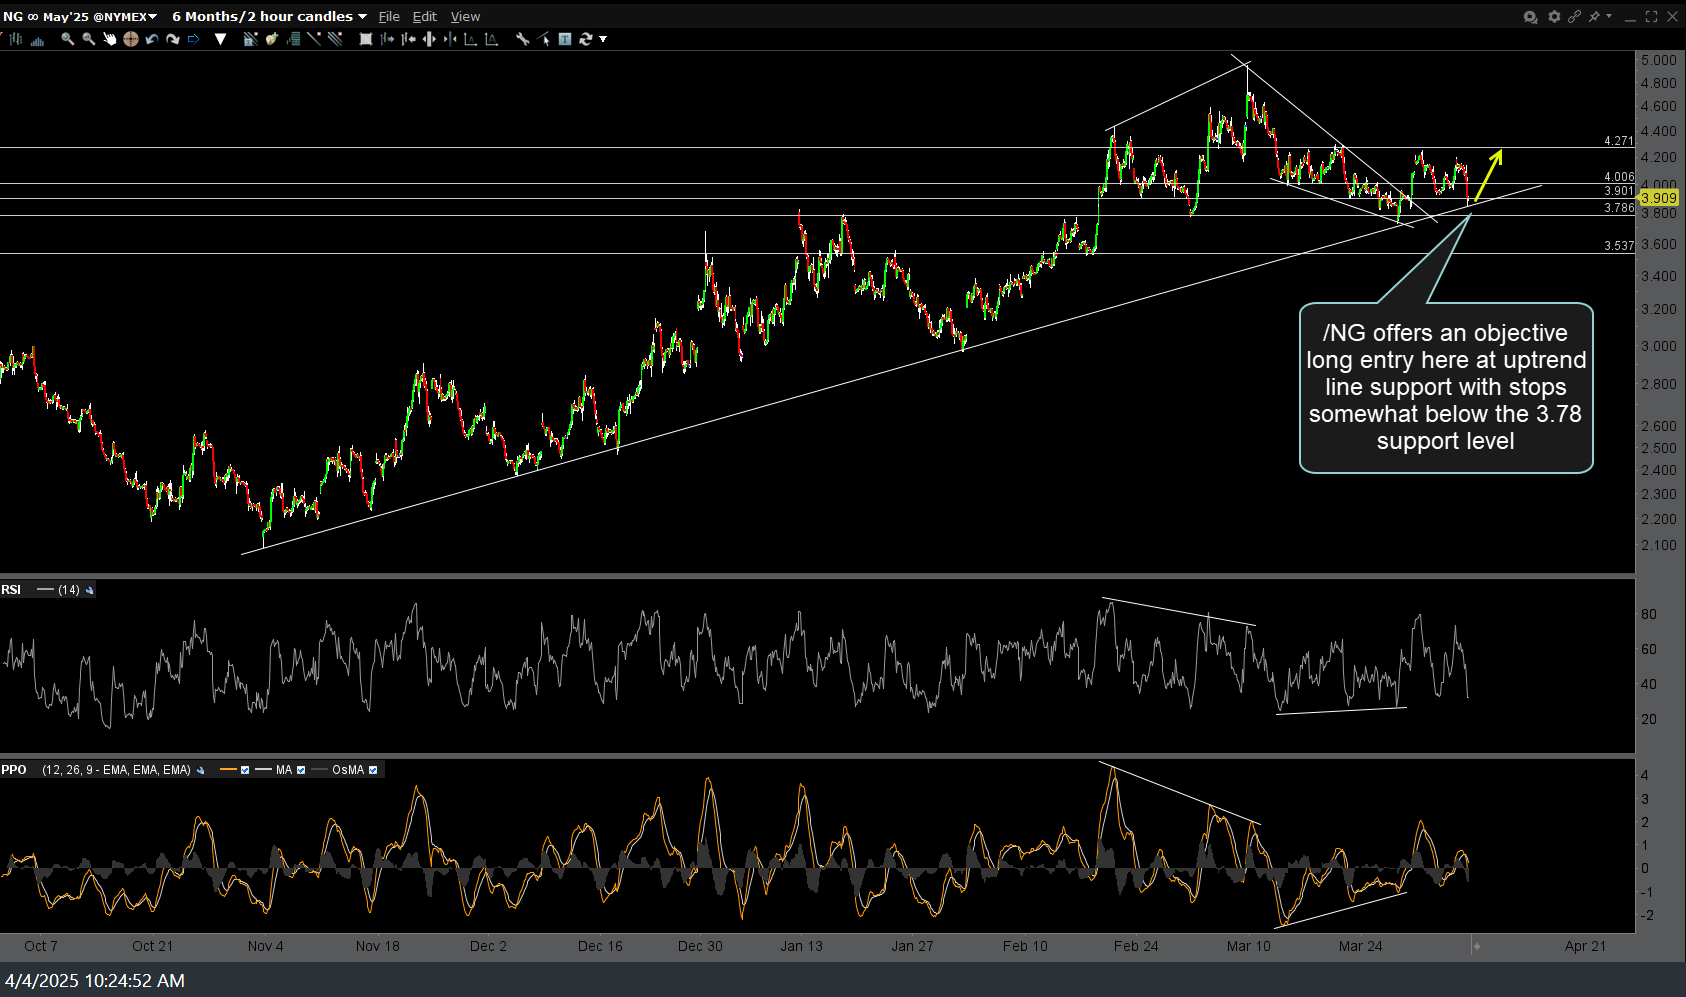The height and width of the screenshot is (997, 1686).
Task: Click the Mar 10 date on time axis
Action: [1248, 946]
